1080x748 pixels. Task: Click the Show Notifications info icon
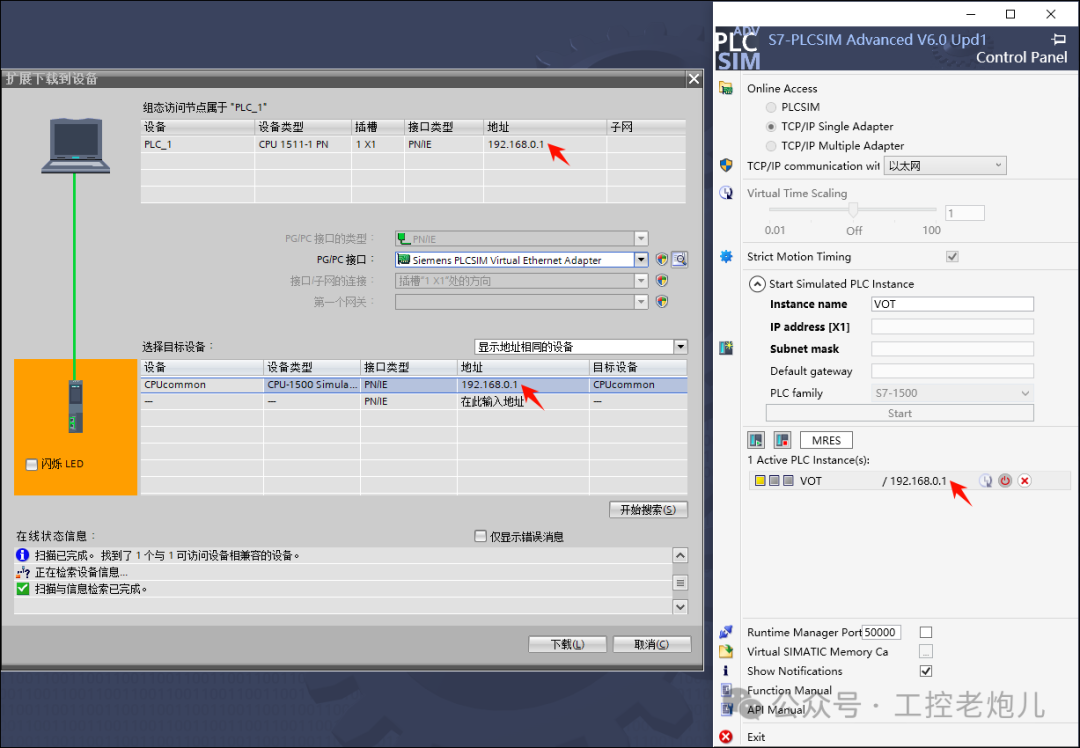click(726, 670)
